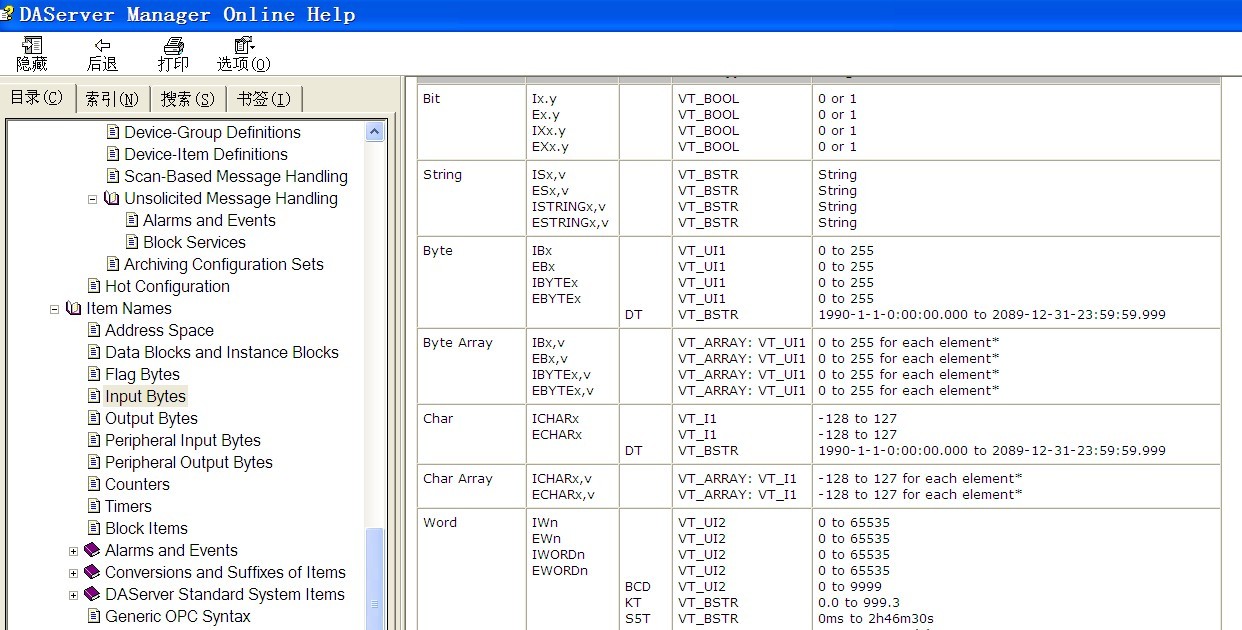The image size is (1242, 630).
Task: Click the 0 to 65535 range for IWn
Action: click(x=854, y=523)
